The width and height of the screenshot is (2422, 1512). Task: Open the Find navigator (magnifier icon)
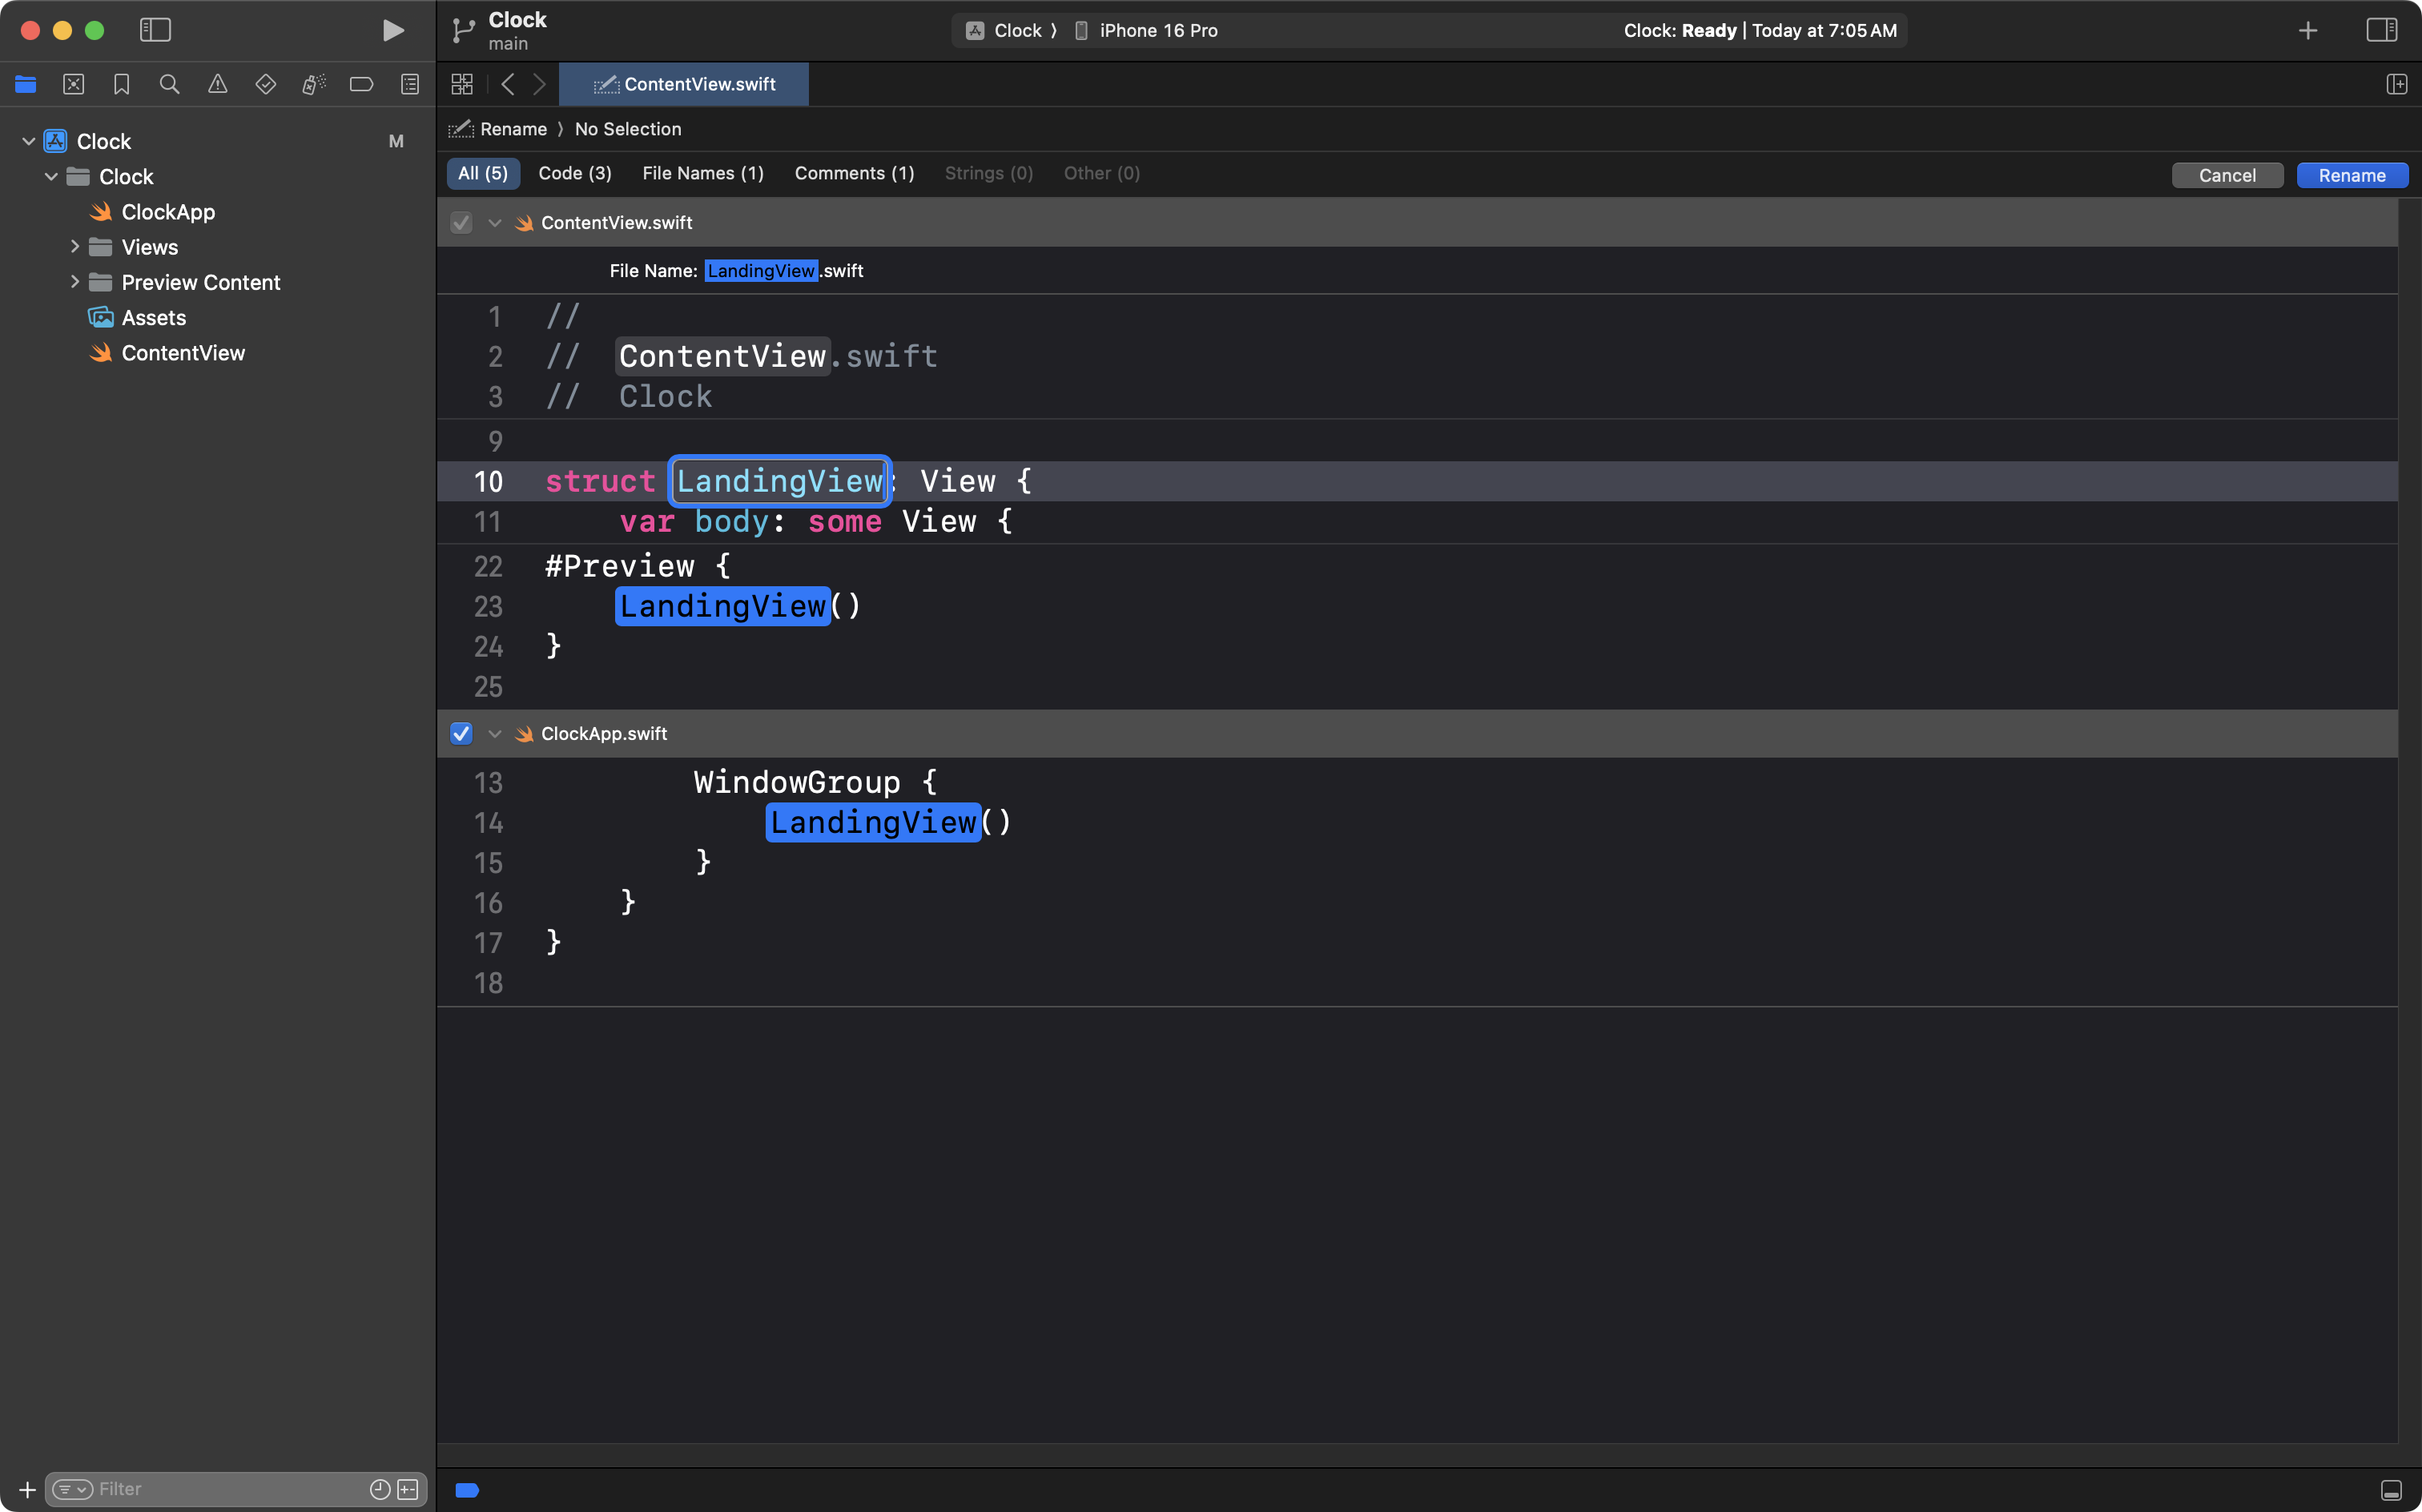[169, 85]
